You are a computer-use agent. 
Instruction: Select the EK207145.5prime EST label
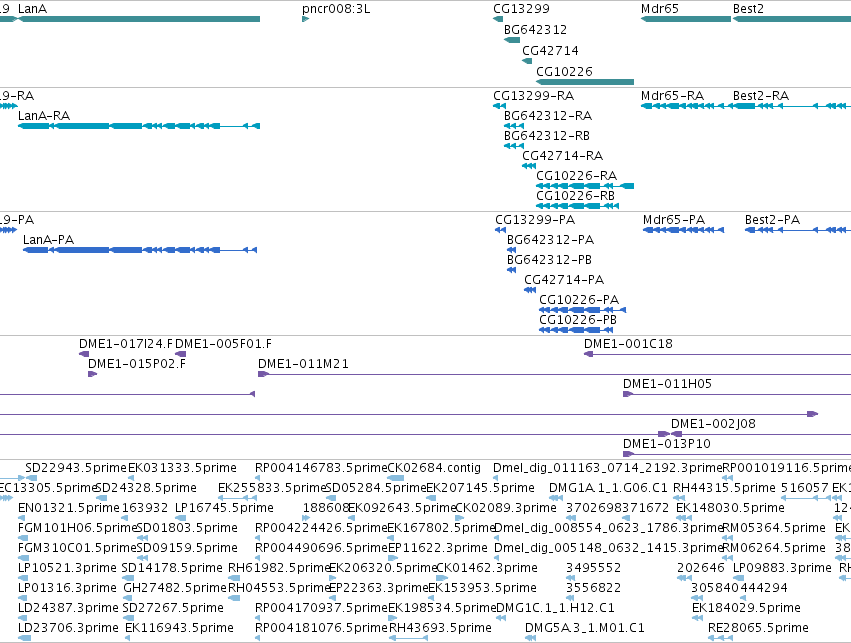coord(480,488)
